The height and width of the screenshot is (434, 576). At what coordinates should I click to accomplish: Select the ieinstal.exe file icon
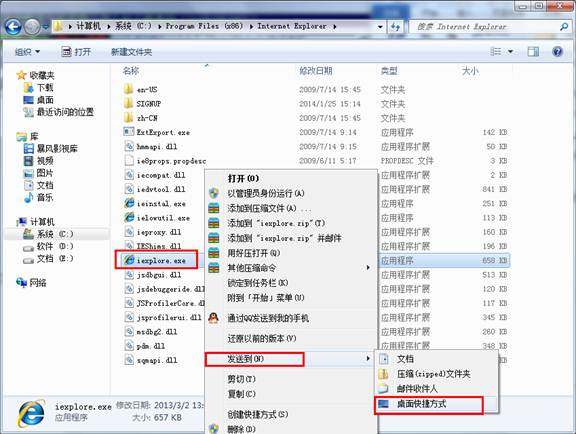click(129, 203)
